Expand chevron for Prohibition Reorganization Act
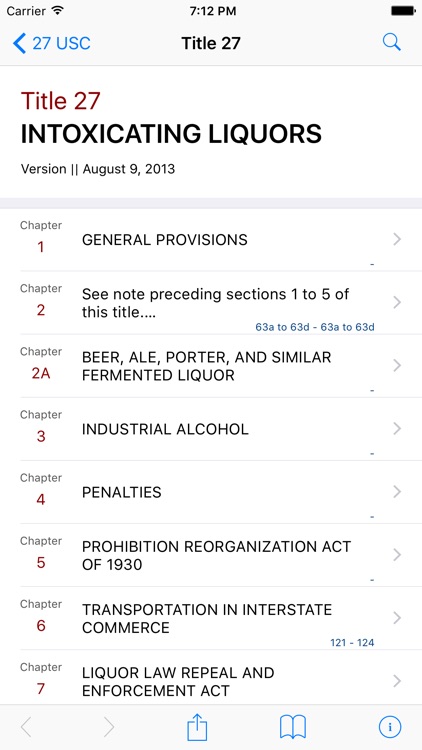The width and height of the screenshot is (422, 750). (x=397, y=555)
